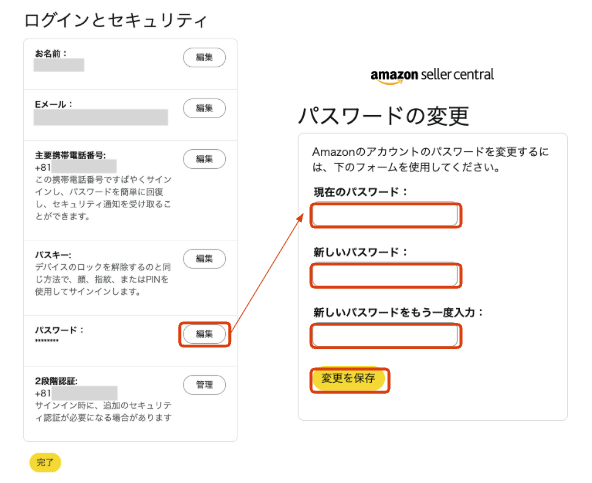The image size is (592, 483).
Task: Click 編集 button for パスキー
Action: coord(204,259)
